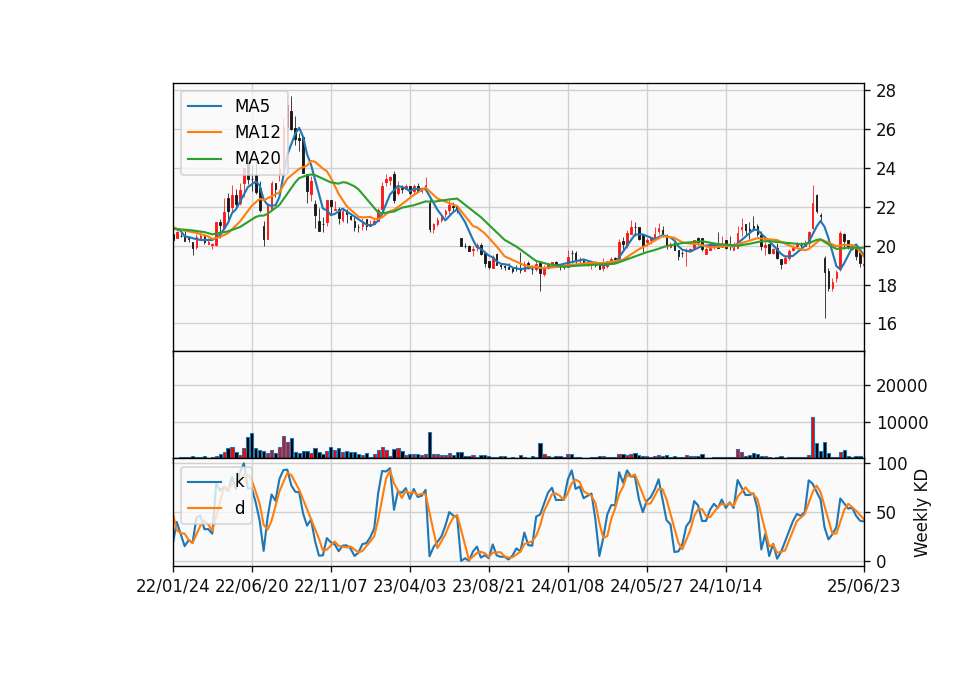Click the price axis value 28

point(886,91)
